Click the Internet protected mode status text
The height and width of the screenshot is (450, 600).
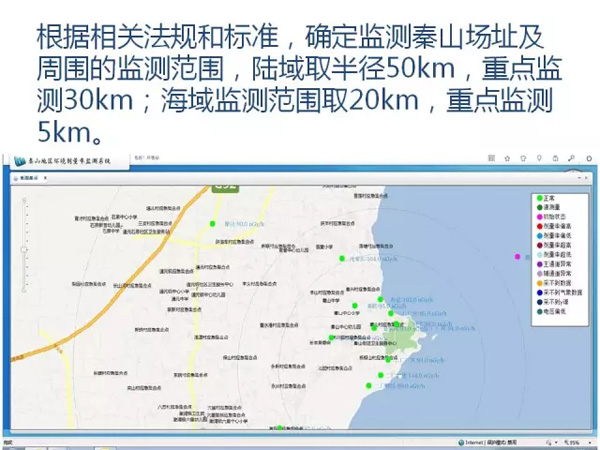tap(491, 442)
